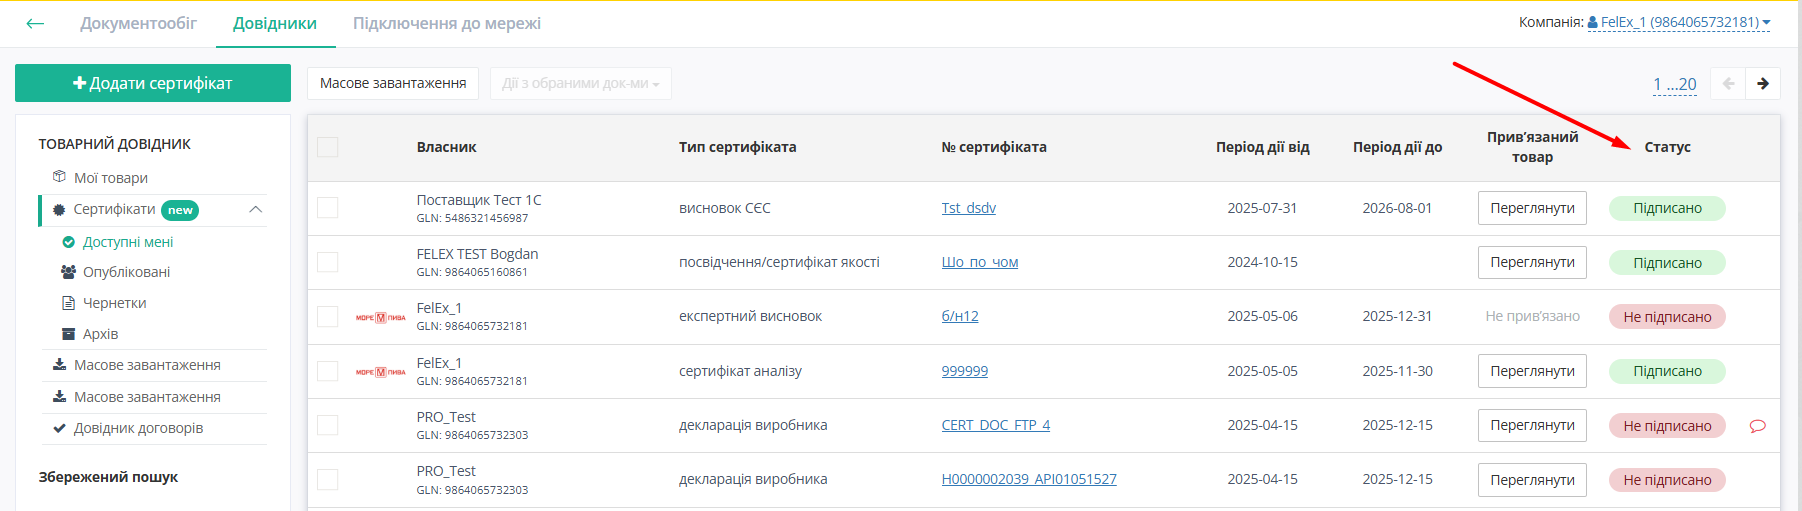Click the Статус column header
The image size is (1802, 511).
click(1667, 147)
